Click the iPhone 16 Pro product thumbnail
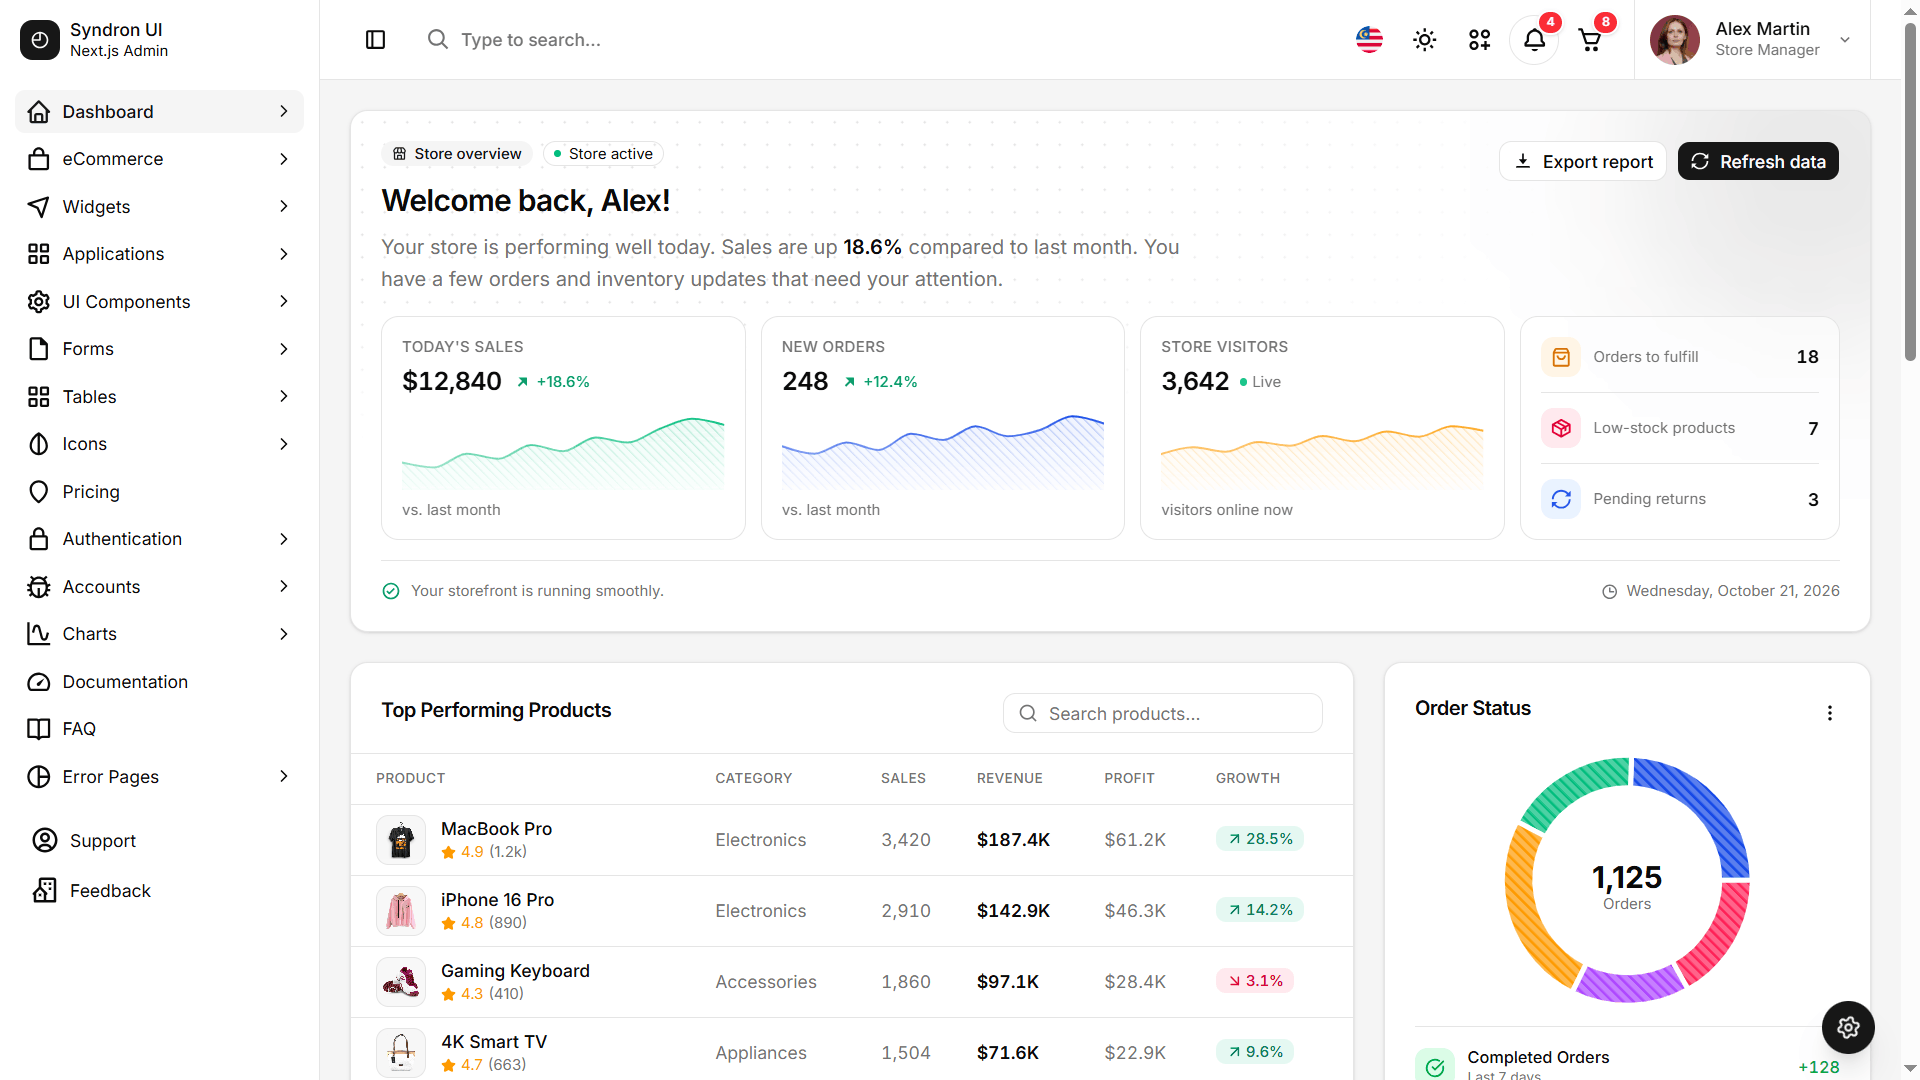Image resolution: width=1920 pixels, height=1080 pixels. [401, 911]
